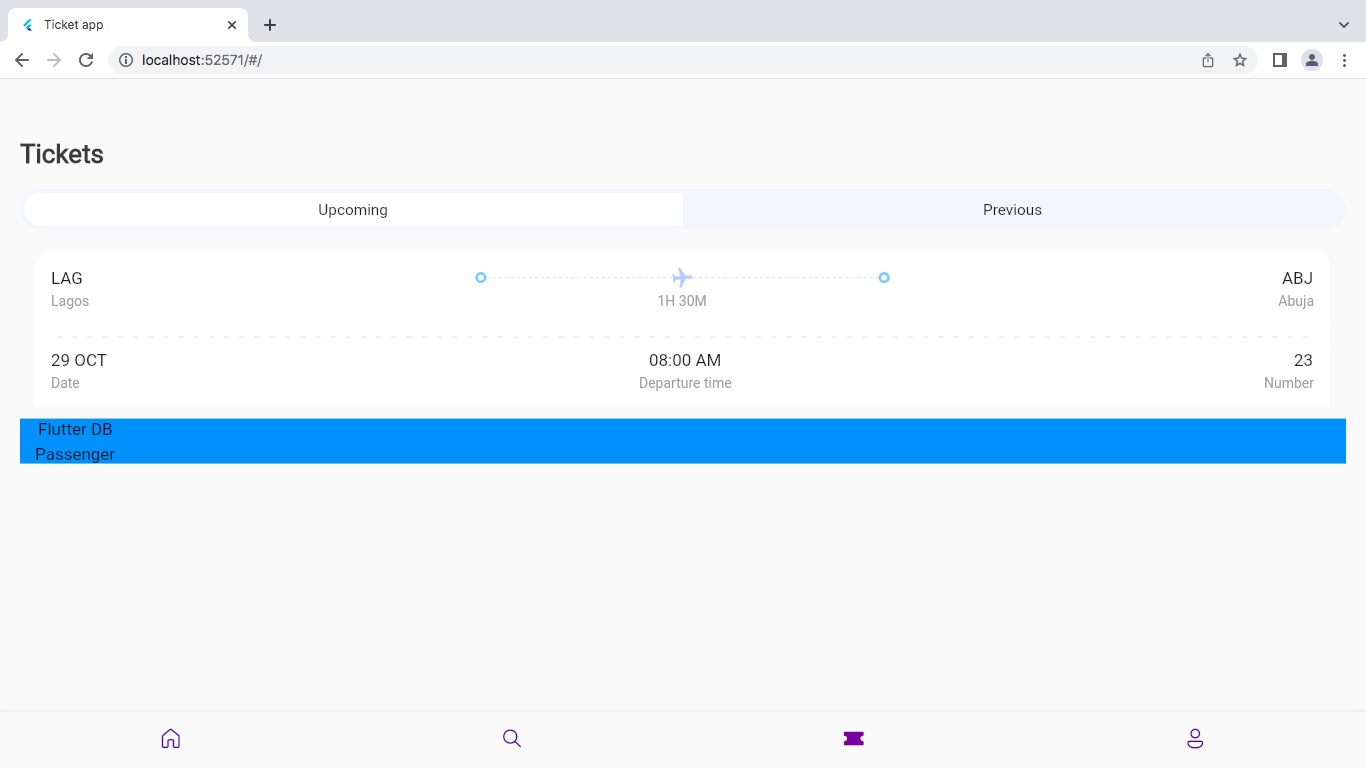Viewport: 1366px width, 768px height.
Task: Open a new browser tab
Action: [269, 24]
